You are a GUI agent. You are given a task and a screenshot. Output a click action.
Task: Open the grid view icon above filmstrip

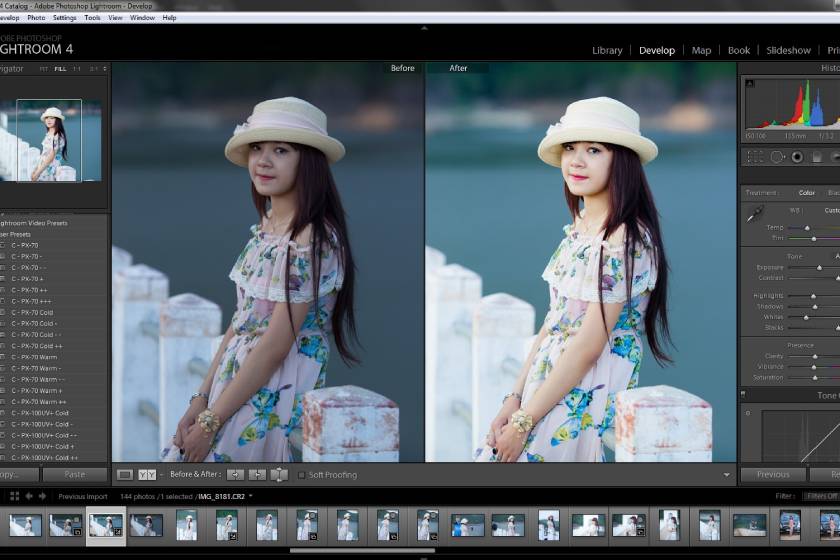point(14,496)
